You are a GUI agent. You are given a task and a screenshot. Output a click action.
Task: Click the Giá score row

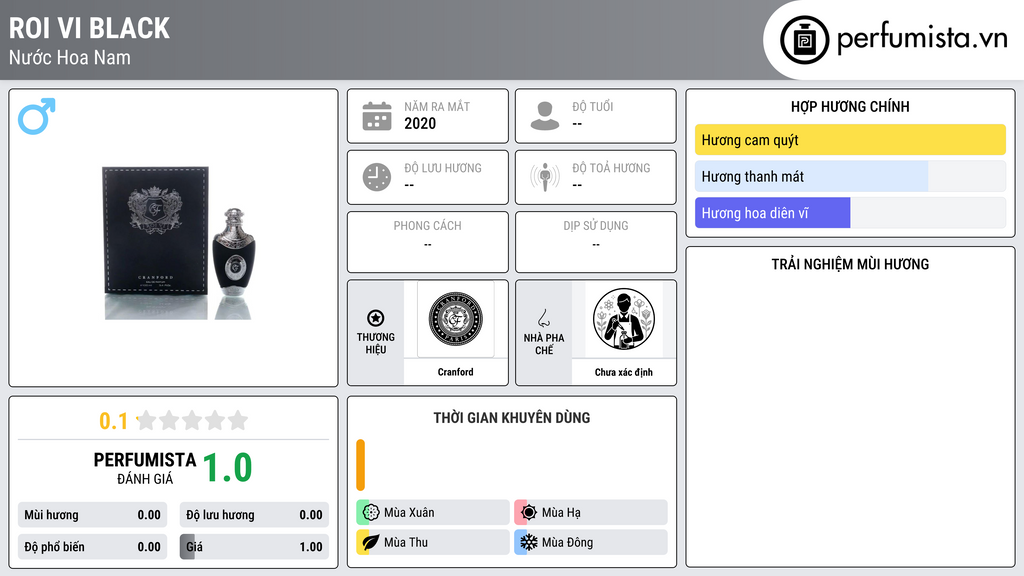click(254, 547)
